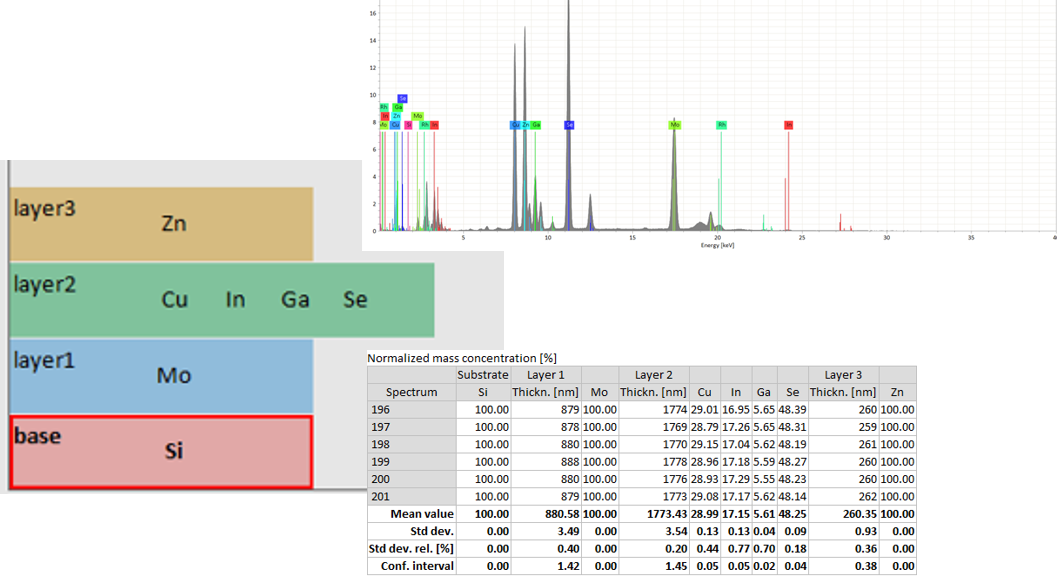Image resolution: width=1057 pixels, height=580 pixels.
Task: Select the Se marker on the main spectrum peak
Action: 569,124
